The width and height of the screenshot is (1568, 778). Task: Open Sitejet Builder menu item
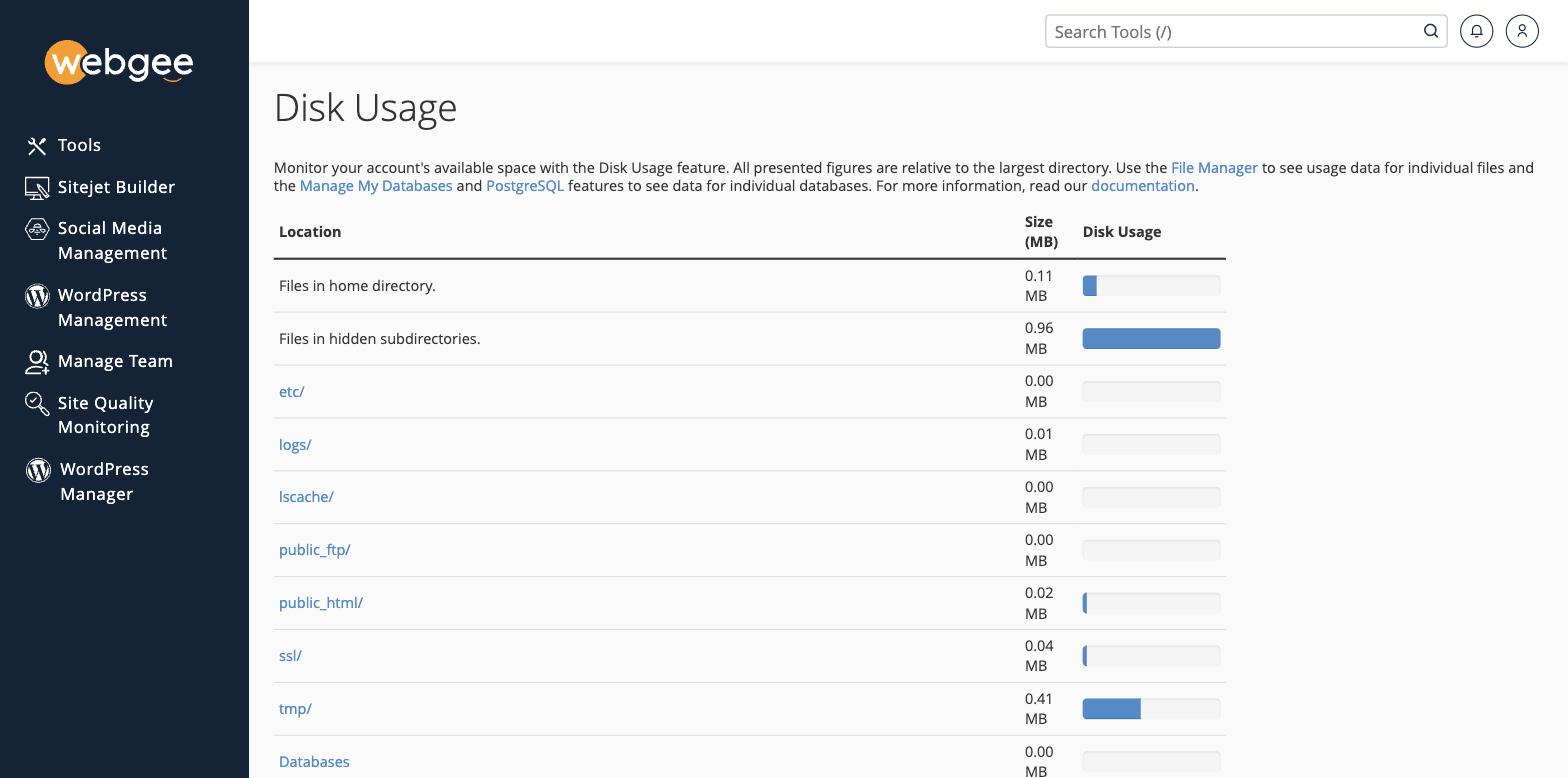pyautogui.click(x=116, y=187)
